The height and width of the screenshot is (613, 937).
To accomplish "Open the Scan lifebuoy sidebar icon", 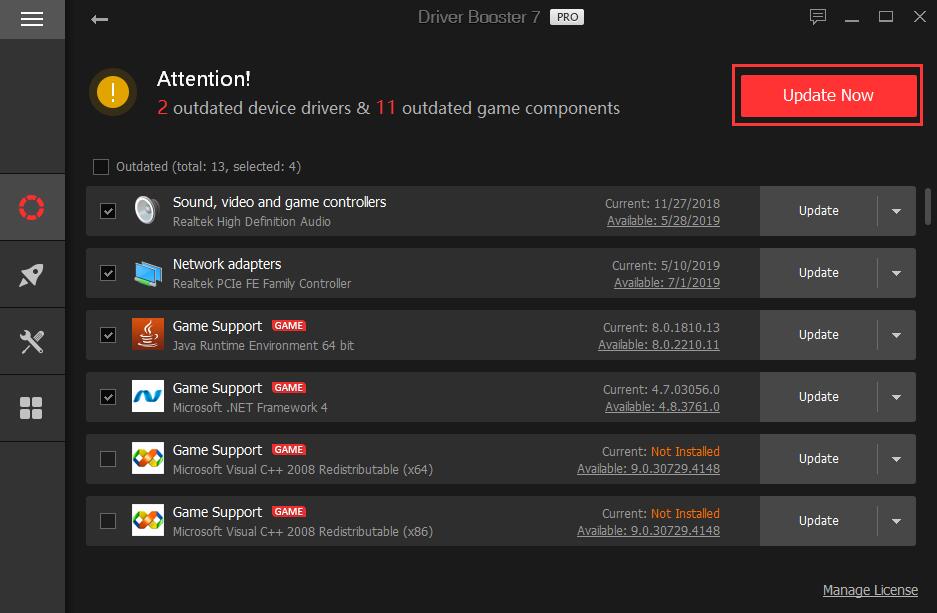I will (32, 207).
